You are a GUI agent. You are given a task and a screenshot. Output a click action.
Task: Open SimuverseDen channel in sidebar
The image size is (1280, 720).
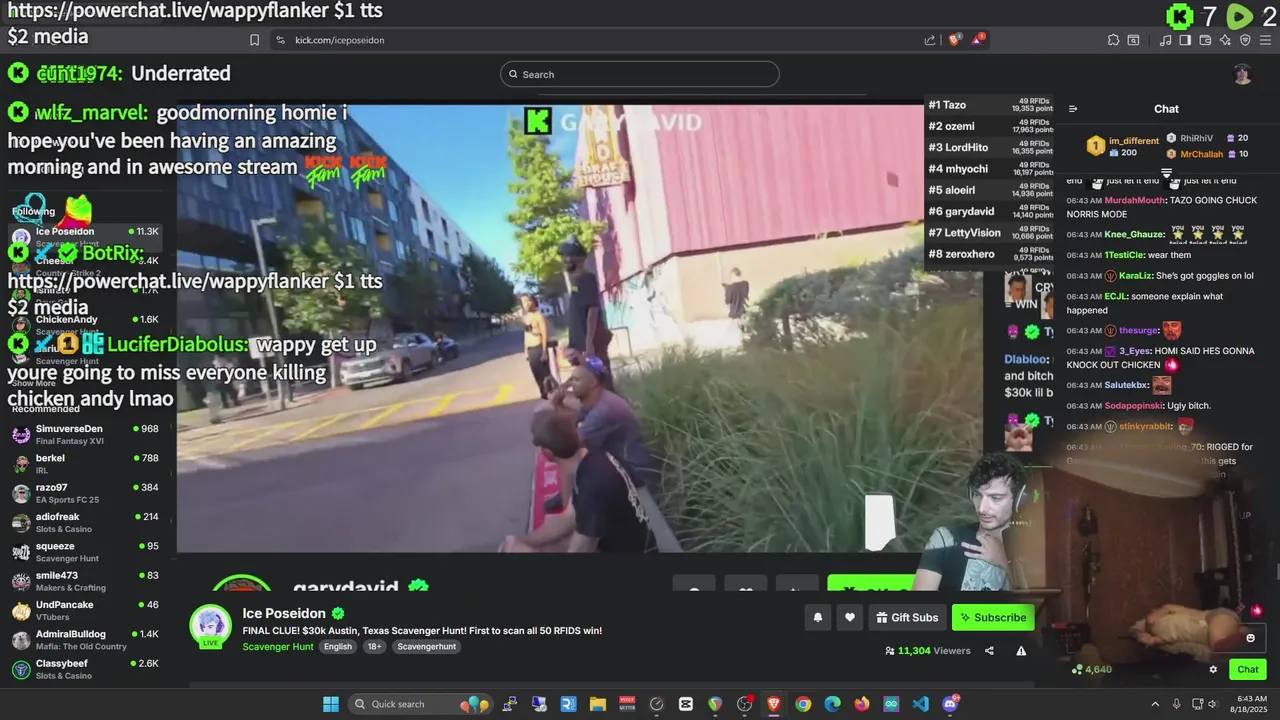(x=88, y=434)
